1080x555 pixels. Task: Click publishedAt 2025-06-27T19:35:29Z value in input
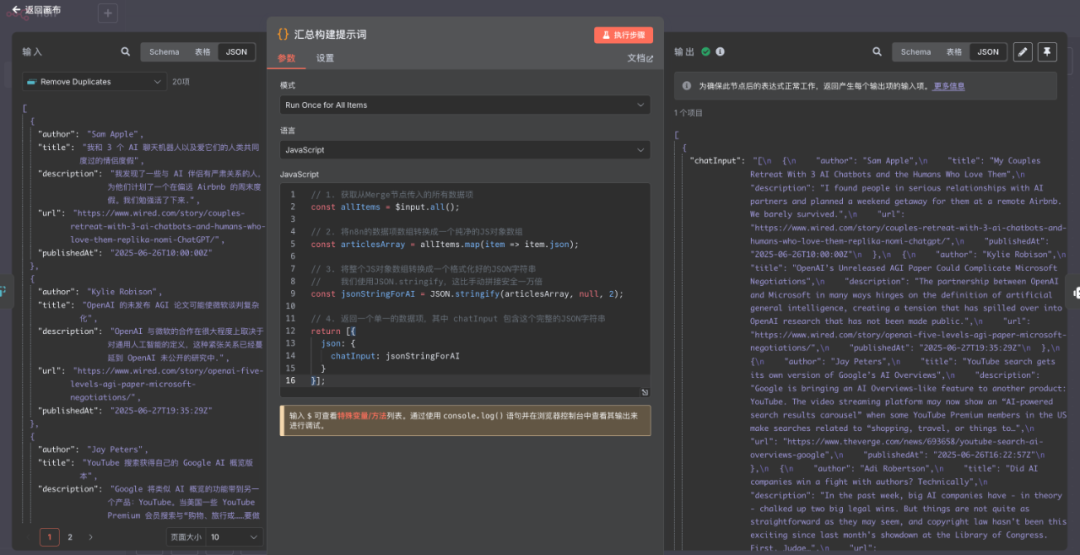(161, 410)
